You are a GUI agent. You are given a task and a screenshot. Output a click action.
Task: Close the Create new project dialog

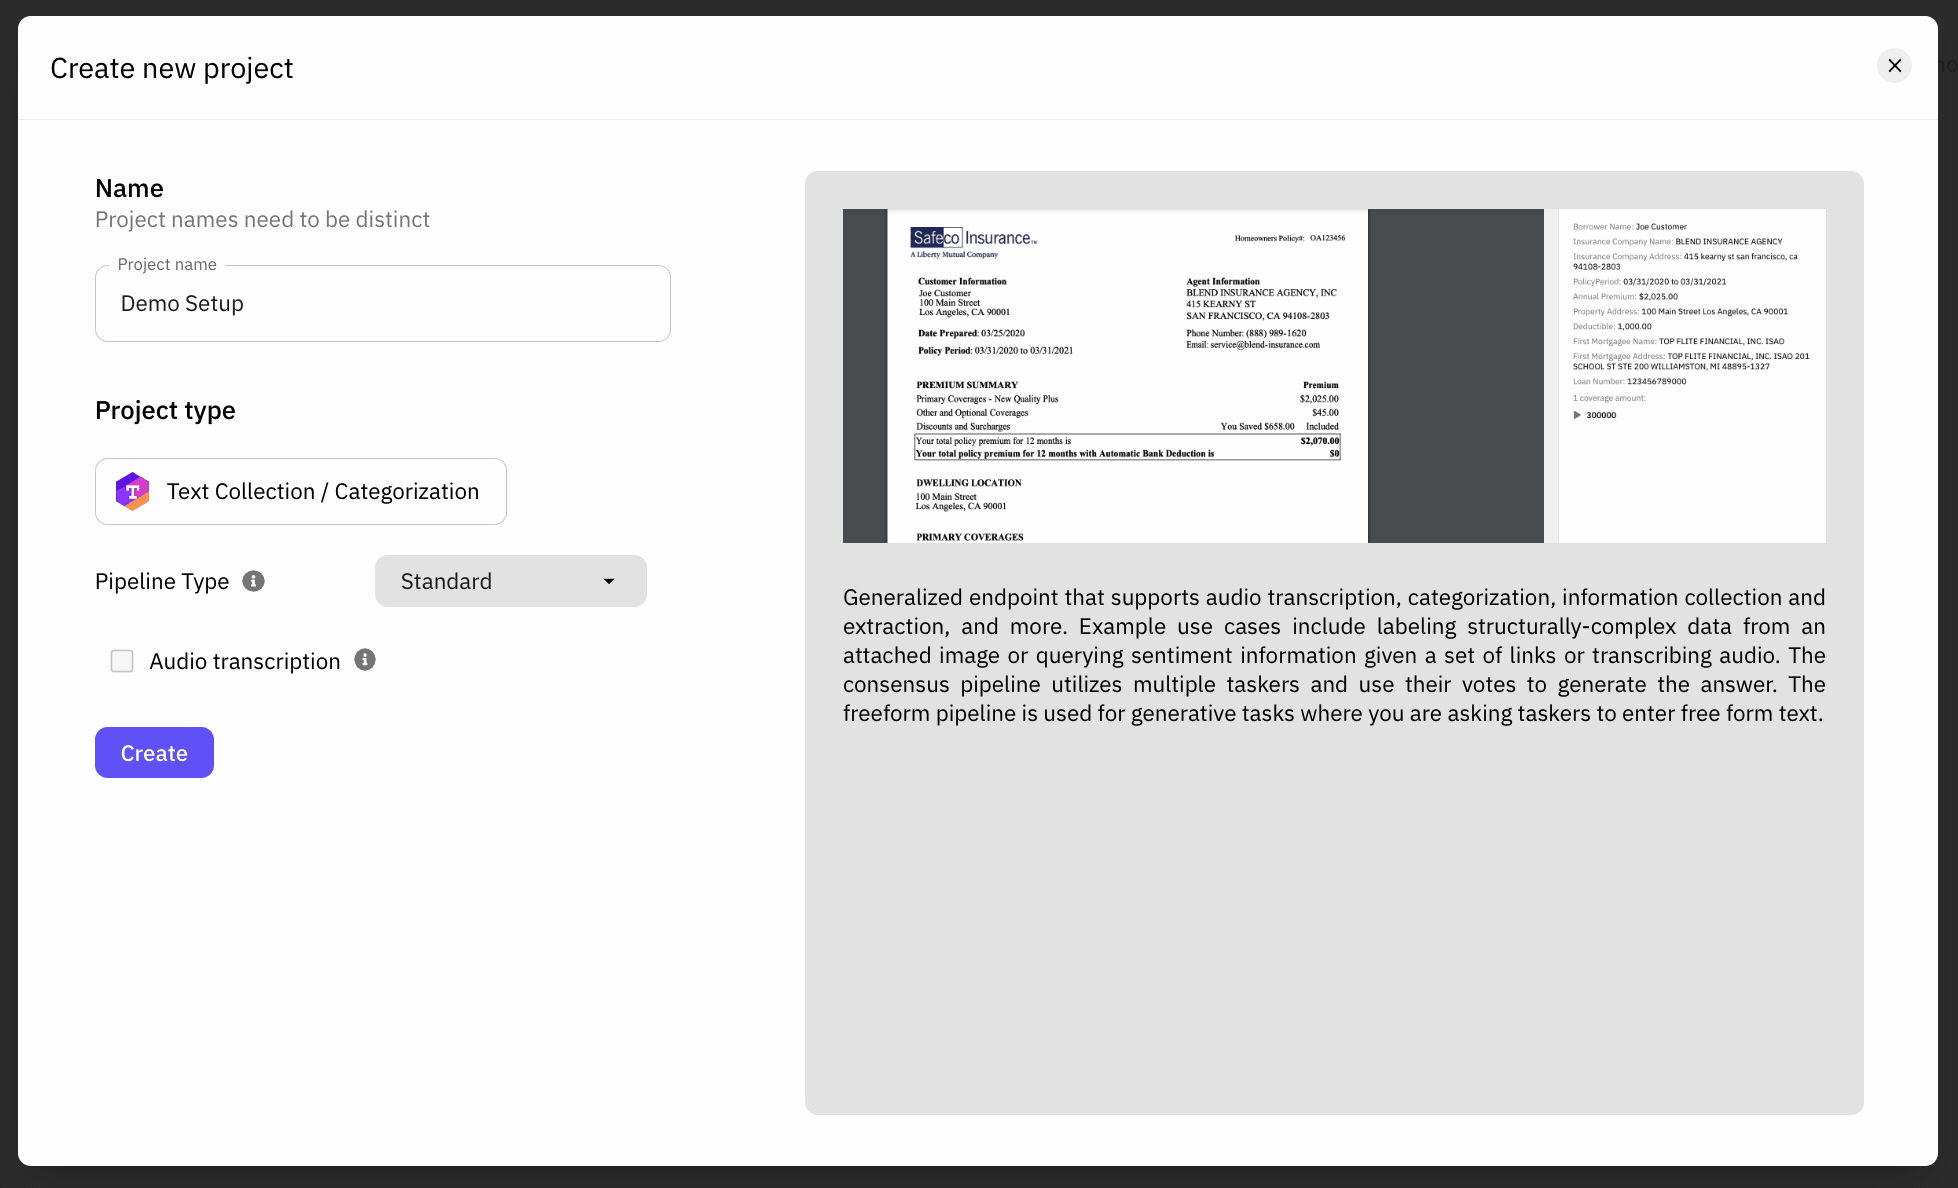point(1894,66)
